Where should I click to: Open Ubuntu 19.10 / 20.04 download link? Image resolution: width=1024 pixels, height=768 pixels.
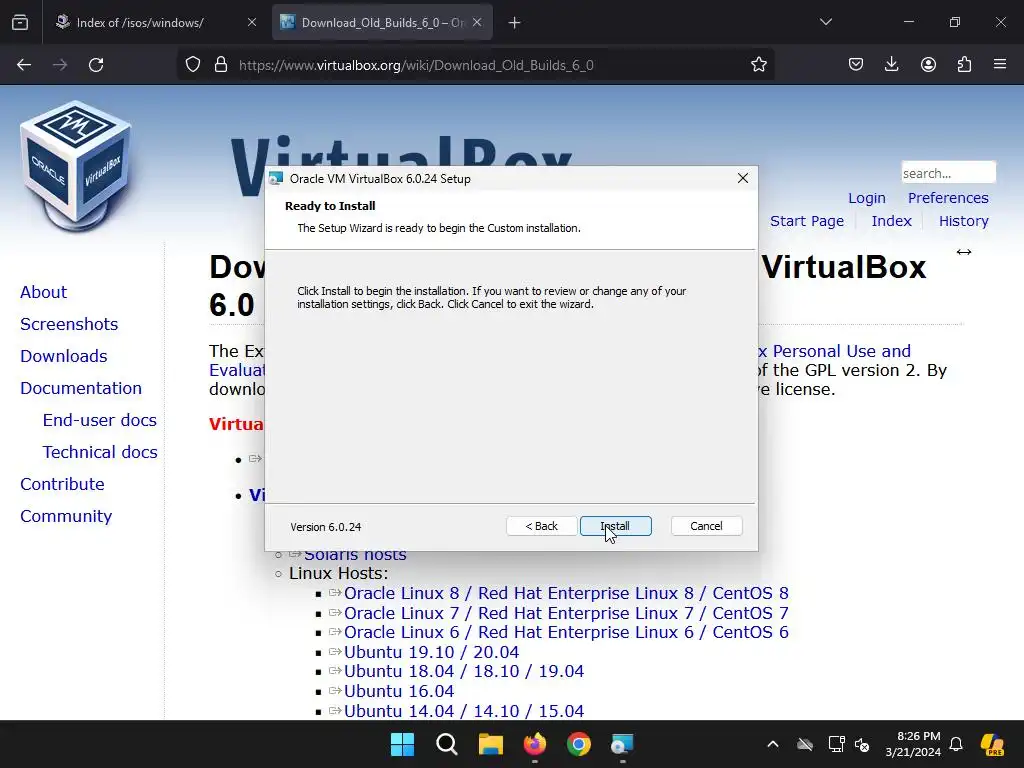(431, 652)
